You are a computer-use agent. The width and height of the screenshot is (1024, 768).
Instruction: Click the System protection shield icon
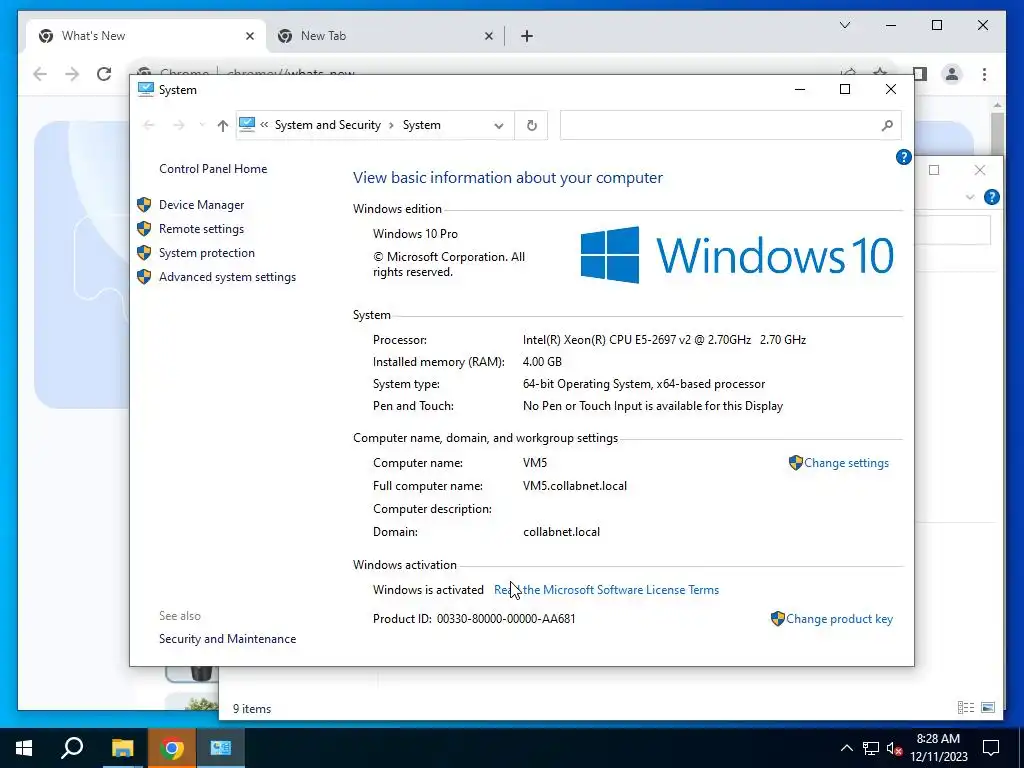pos(144,253)
